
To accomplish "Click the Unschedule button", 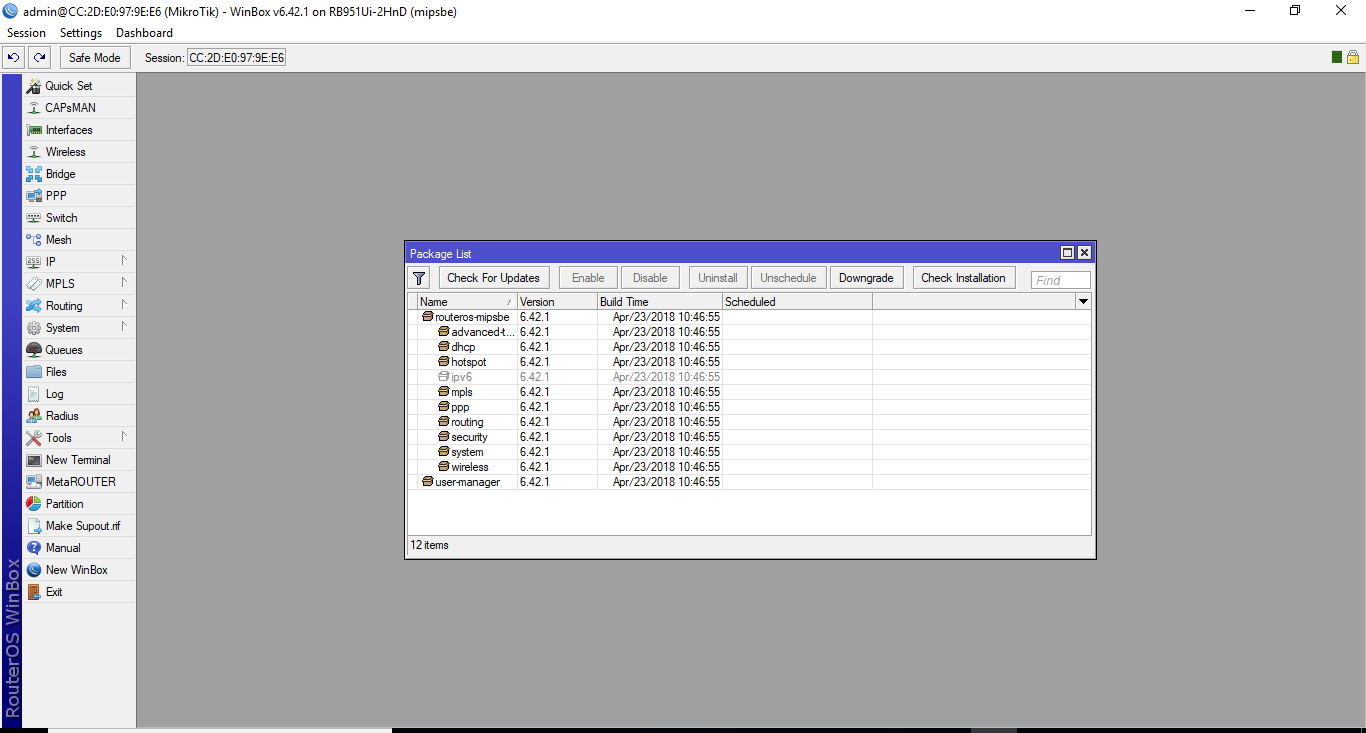I will click(x=788, y=278).
